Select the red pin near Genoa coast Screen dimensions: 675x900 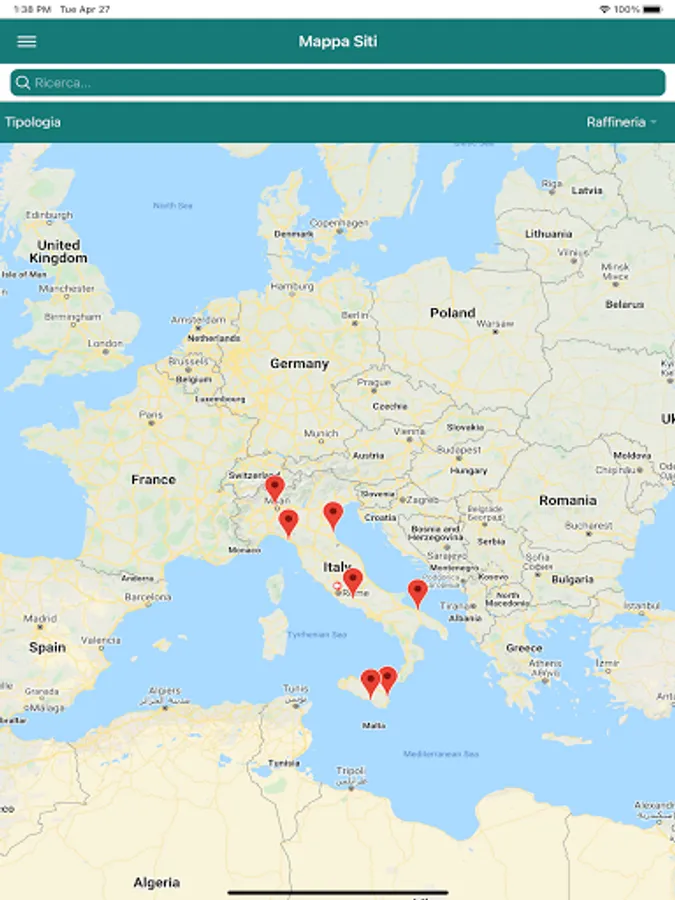point(288,523)
